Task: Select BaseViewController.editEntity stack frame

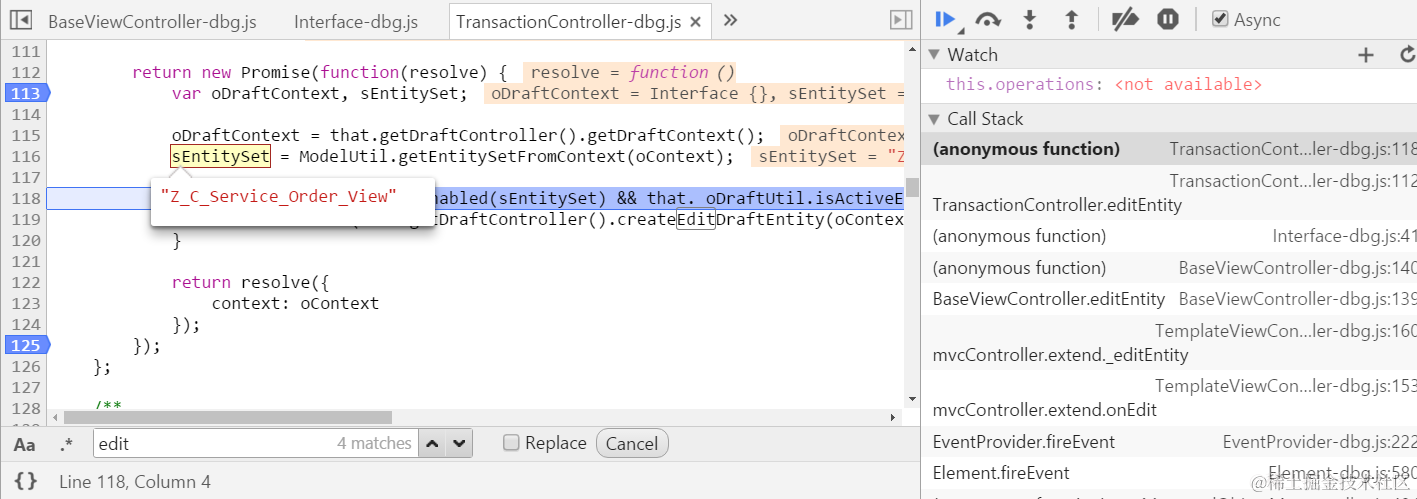Action: [x=1169, y=299]
